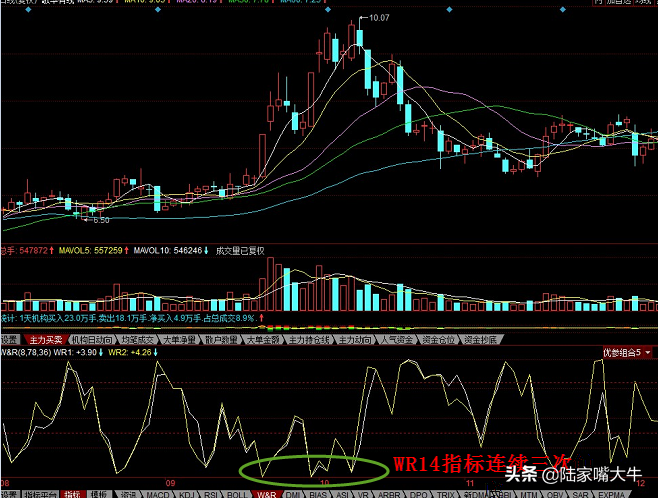The image size is (658, 498).
Task: Select the highlighted 指标 tab at bottom
Action: [x=73, y=495]
